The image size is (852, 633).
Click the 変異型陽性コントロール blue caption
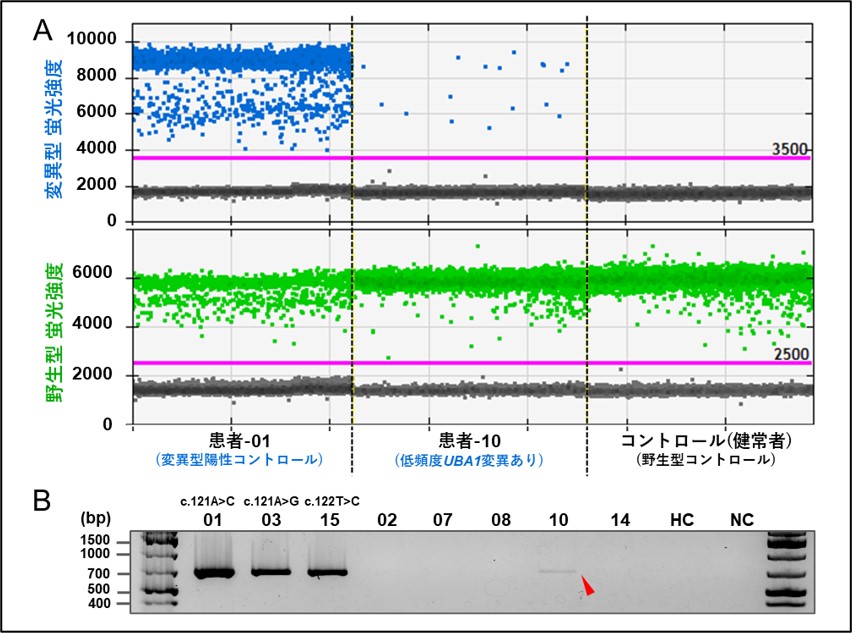[x=238, y=461]
